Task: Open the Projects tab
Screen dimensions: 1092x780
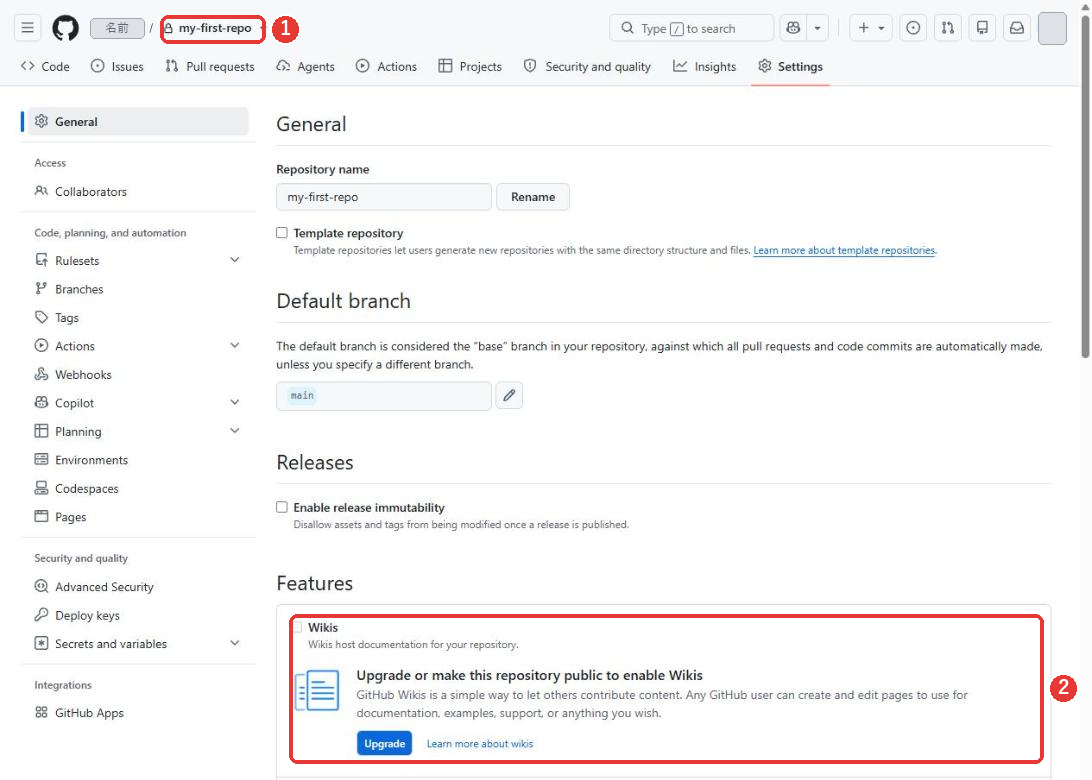Action: [x=470, y=66]
